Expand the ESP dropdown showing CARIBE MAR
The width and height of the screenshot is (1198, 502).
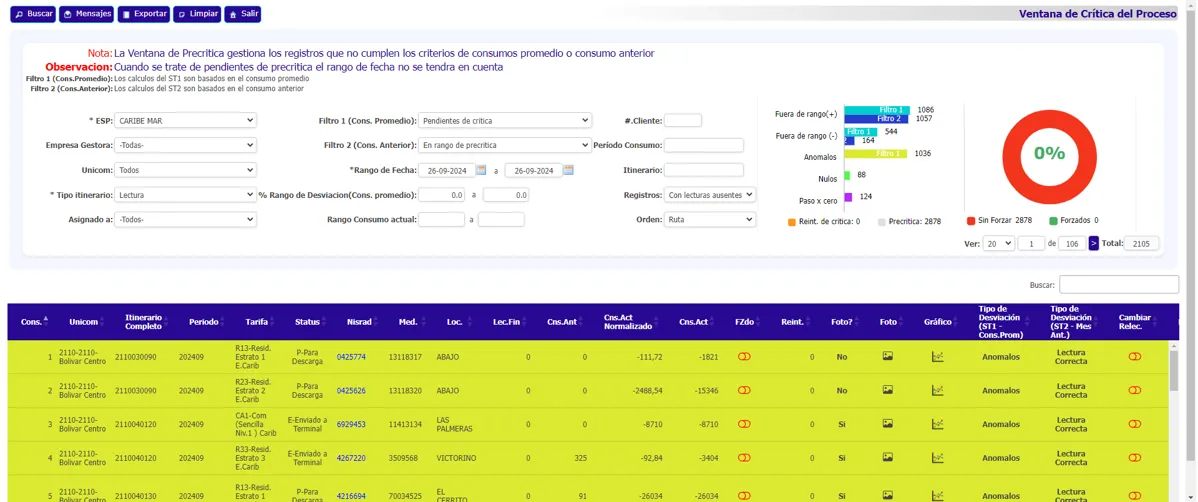click(185, 121)
